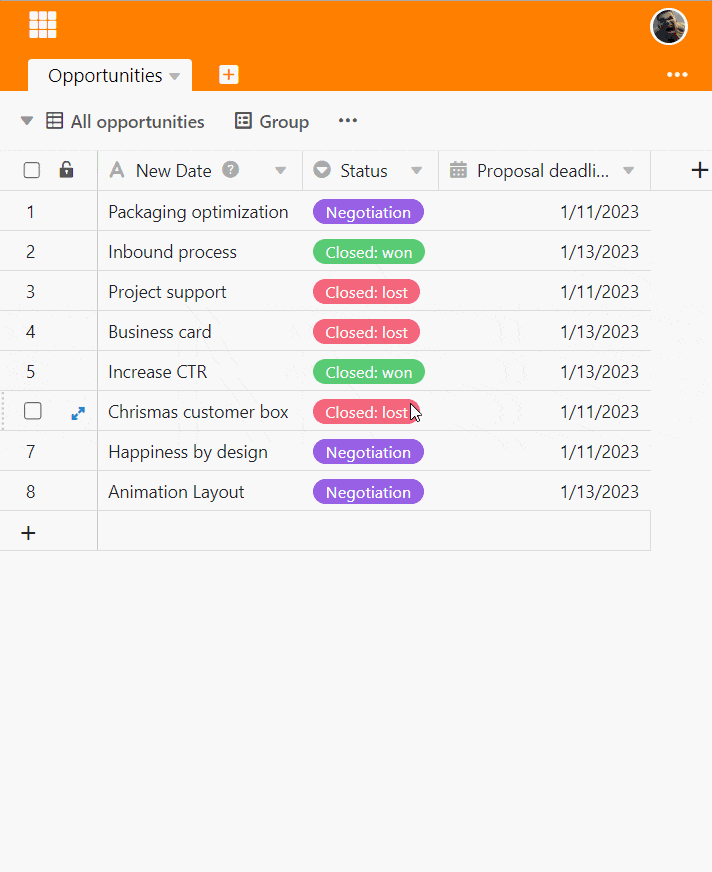The height and width of the screenshot is (872, 712).
Task: Click the lock icon in header row
Action: pos(66,170)
